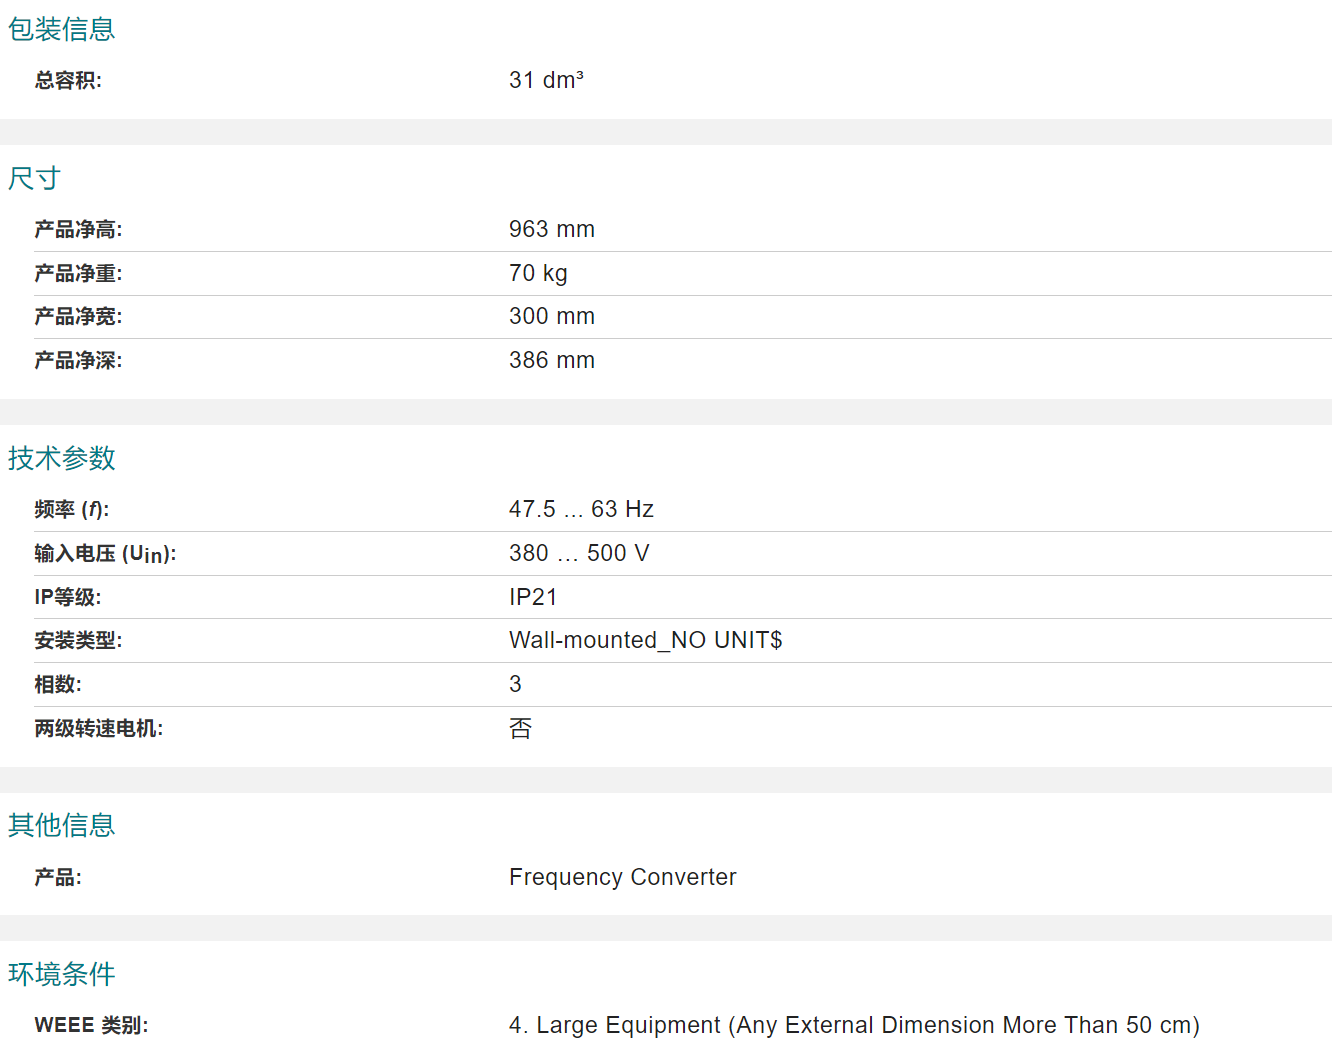The height and width of the screenshot is (1055, 1332).
Task: Click the 总容积 value 31 dm³
Action: [x=546, y=80]
